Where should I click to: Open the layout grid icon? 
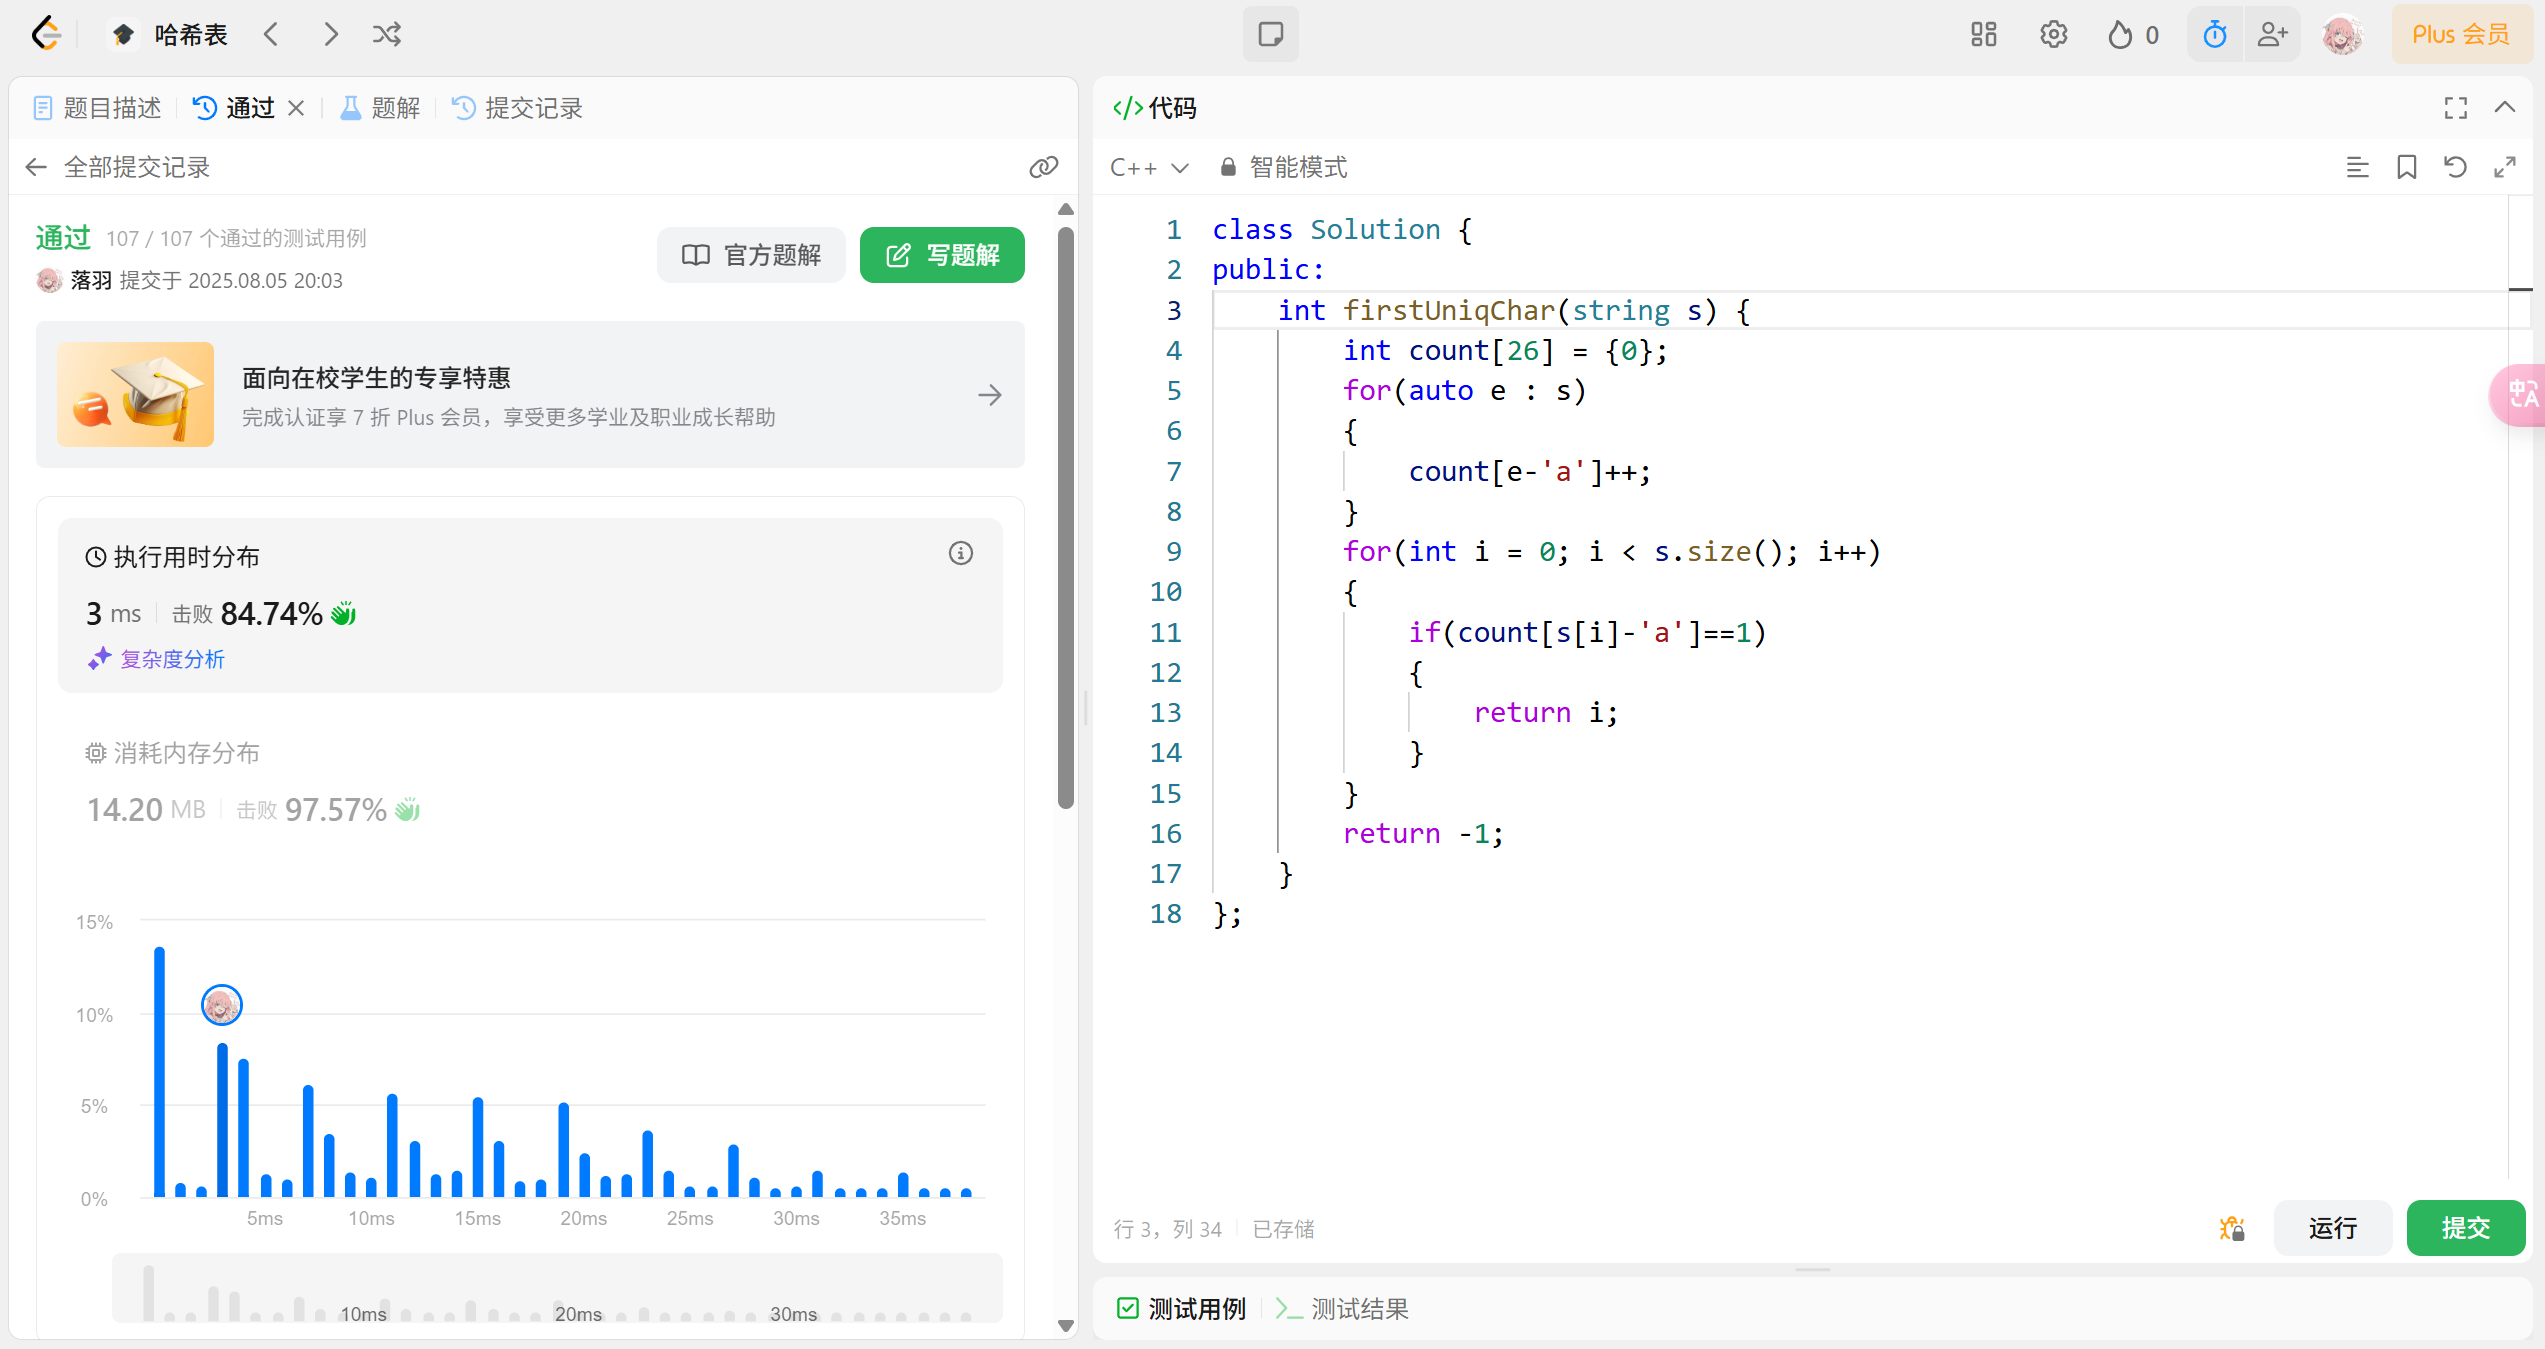coord(1983,35)
